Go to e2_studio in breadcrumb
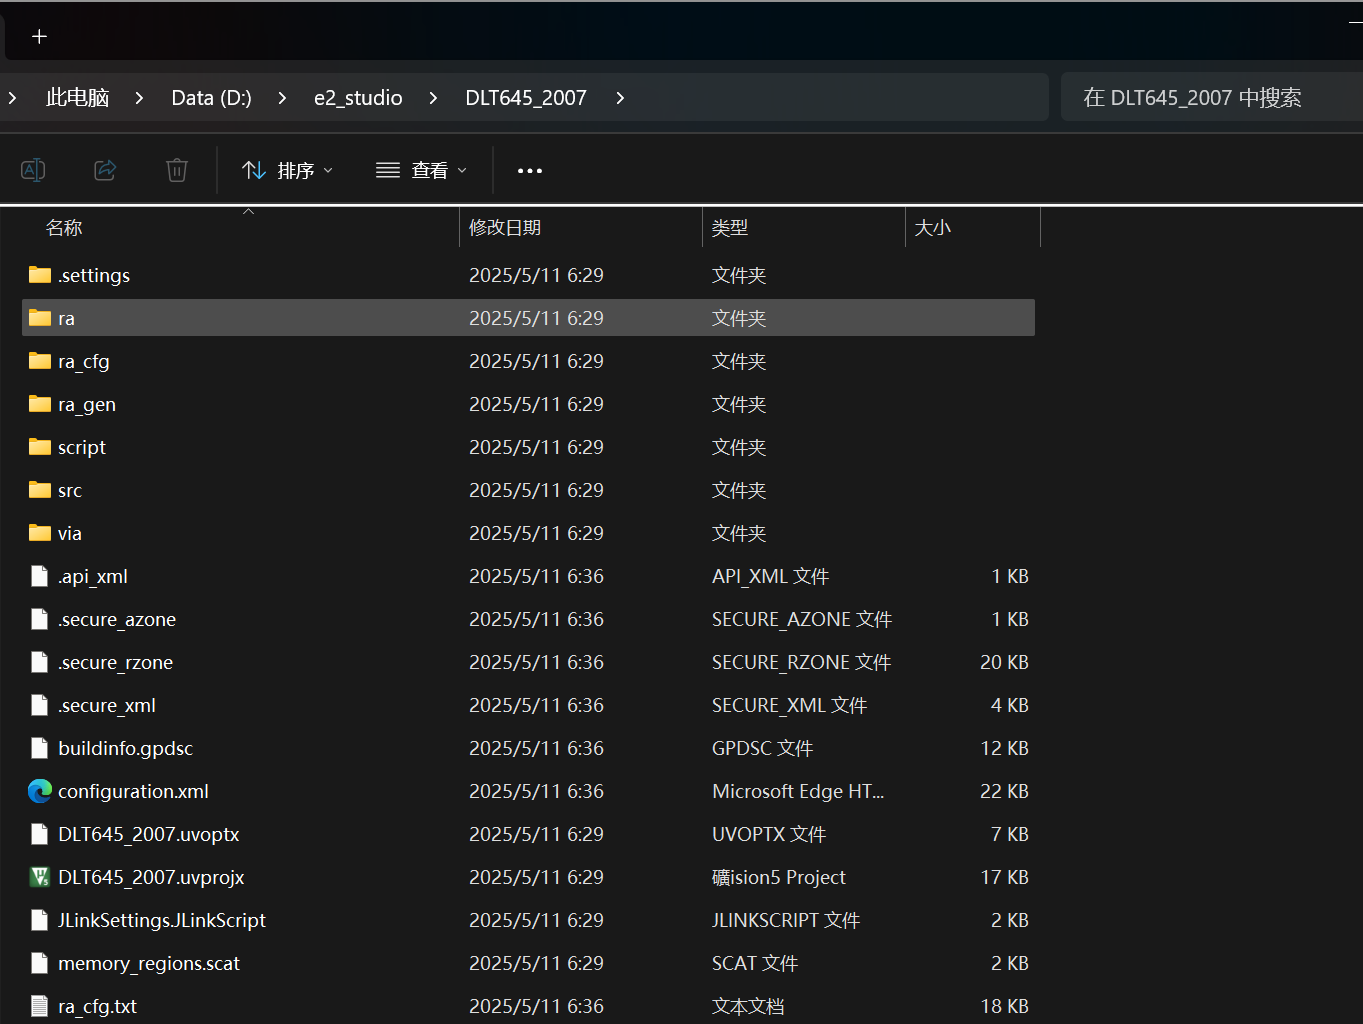The image size is (1363, 1024). click(x=358, y=98)
